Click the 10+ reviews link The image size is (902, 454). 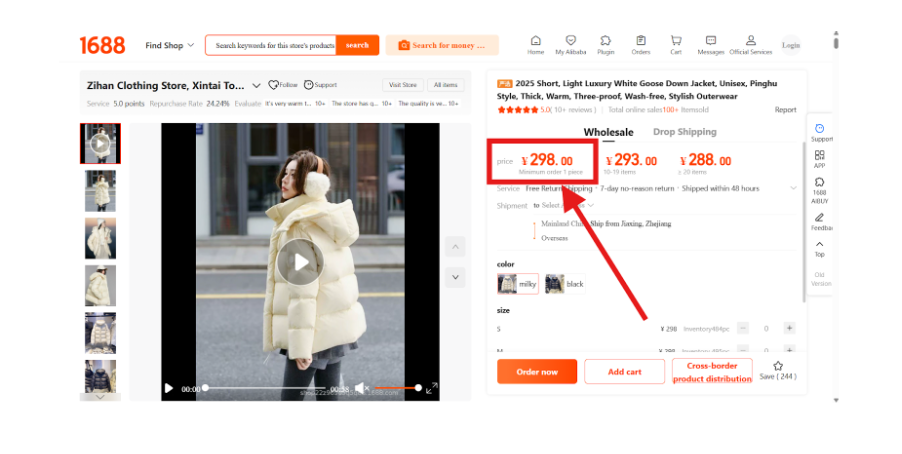coord(574,110)
